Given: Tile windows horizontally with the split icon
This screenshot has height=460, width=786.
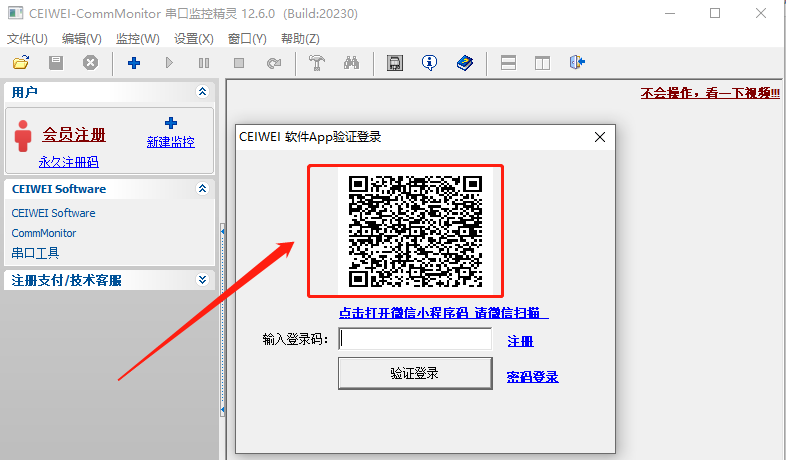Looking at the screenshot, I should [x=508, y=63].
